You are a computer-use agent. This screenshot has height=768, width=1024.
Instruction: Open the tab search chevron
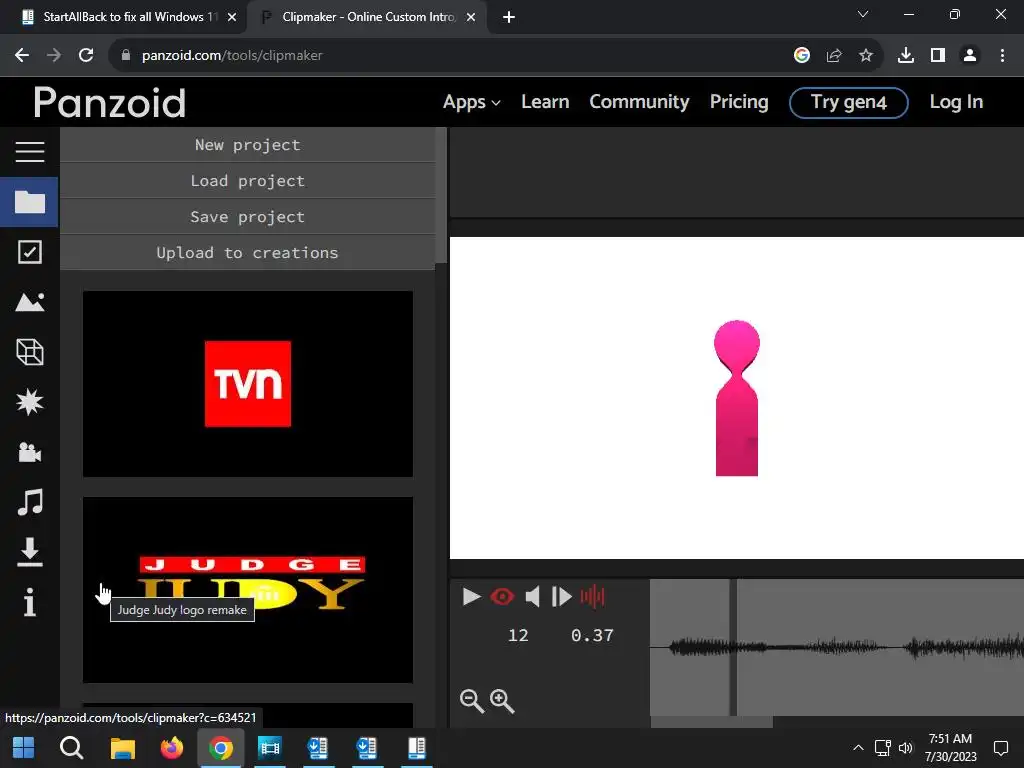(863, 14)
